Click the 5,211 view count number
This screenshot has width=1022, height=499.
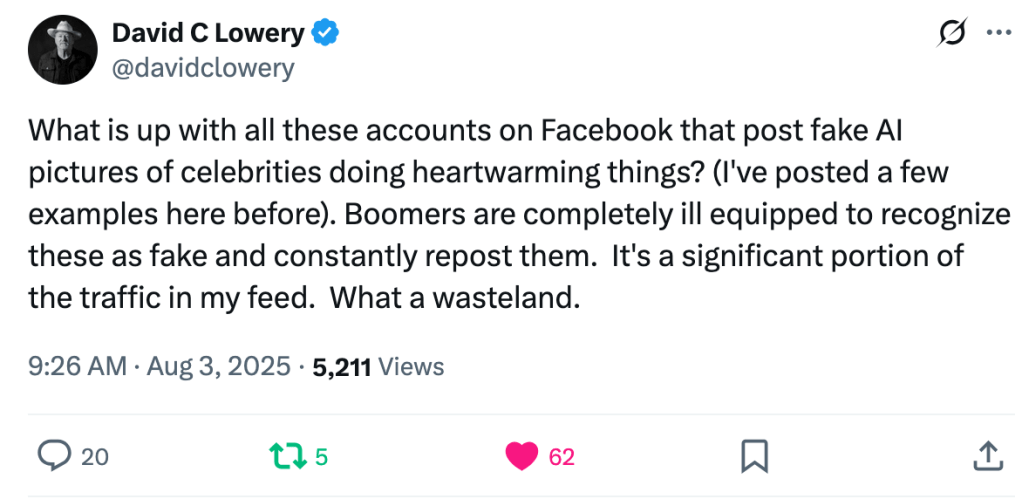[342, 367]
